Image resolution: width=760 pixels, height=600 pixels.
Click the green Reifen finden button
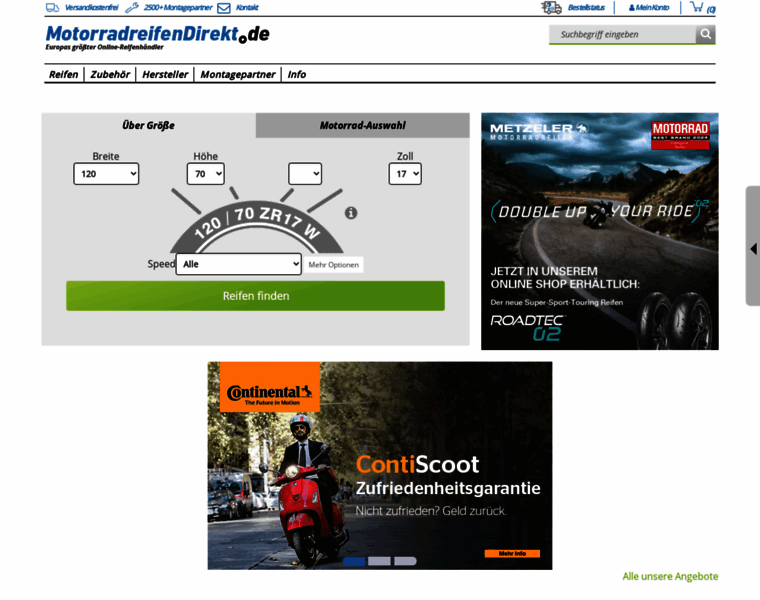255,296
